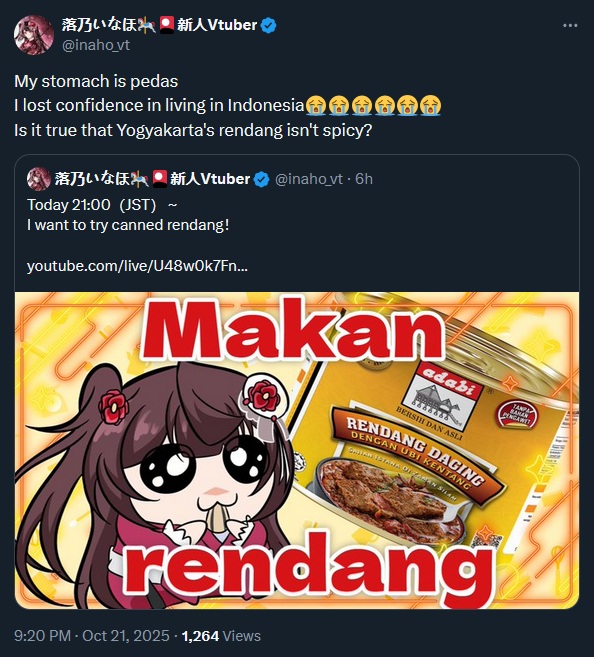Click the 6h timestamp on quoted tweet

pos(364,179)
